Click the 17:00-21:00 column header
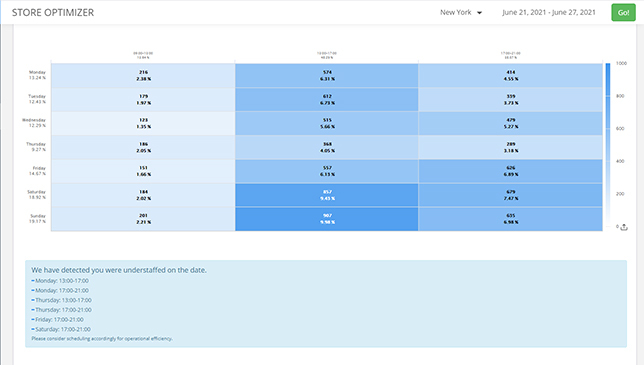The height and width of the screenshot is (365, 644). click(x=511, y=55)
